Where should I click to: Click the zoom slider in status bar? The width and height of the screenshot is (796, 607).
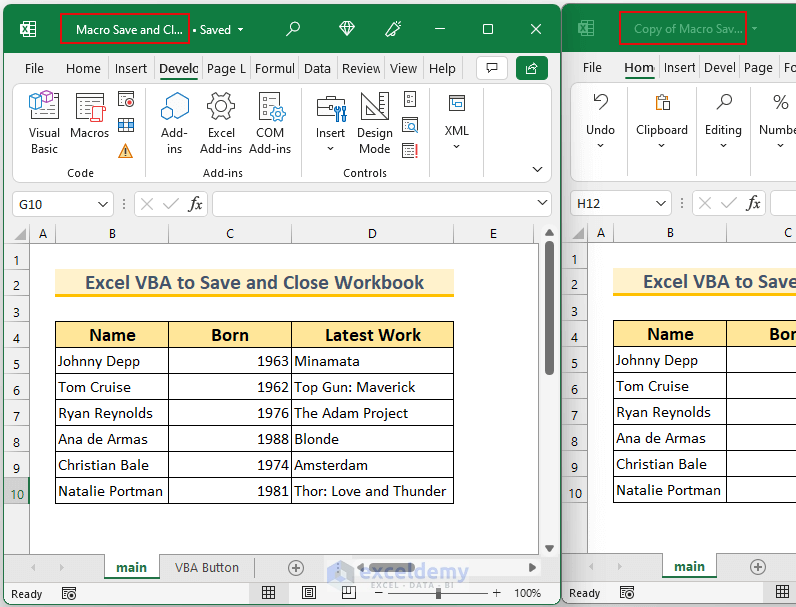click(x=438, y=593)
